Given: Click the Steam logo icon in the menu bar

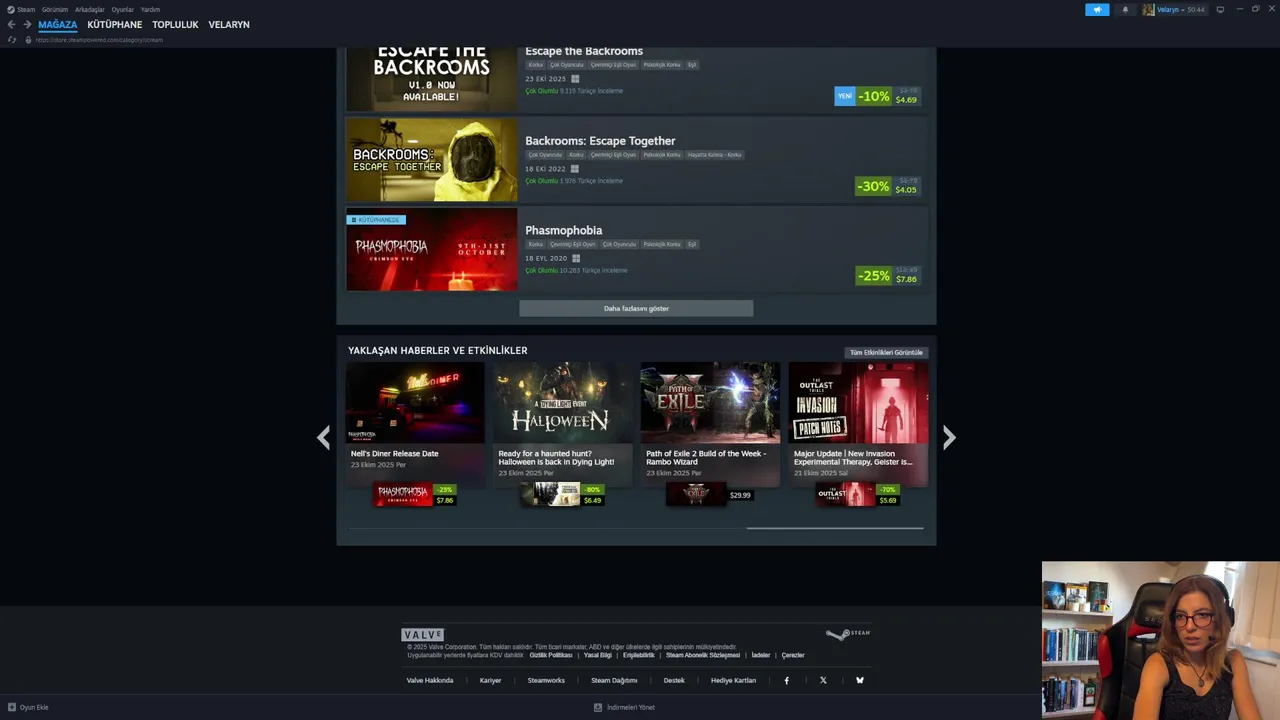Looking at the screenshot, I should tap(11, 9).
